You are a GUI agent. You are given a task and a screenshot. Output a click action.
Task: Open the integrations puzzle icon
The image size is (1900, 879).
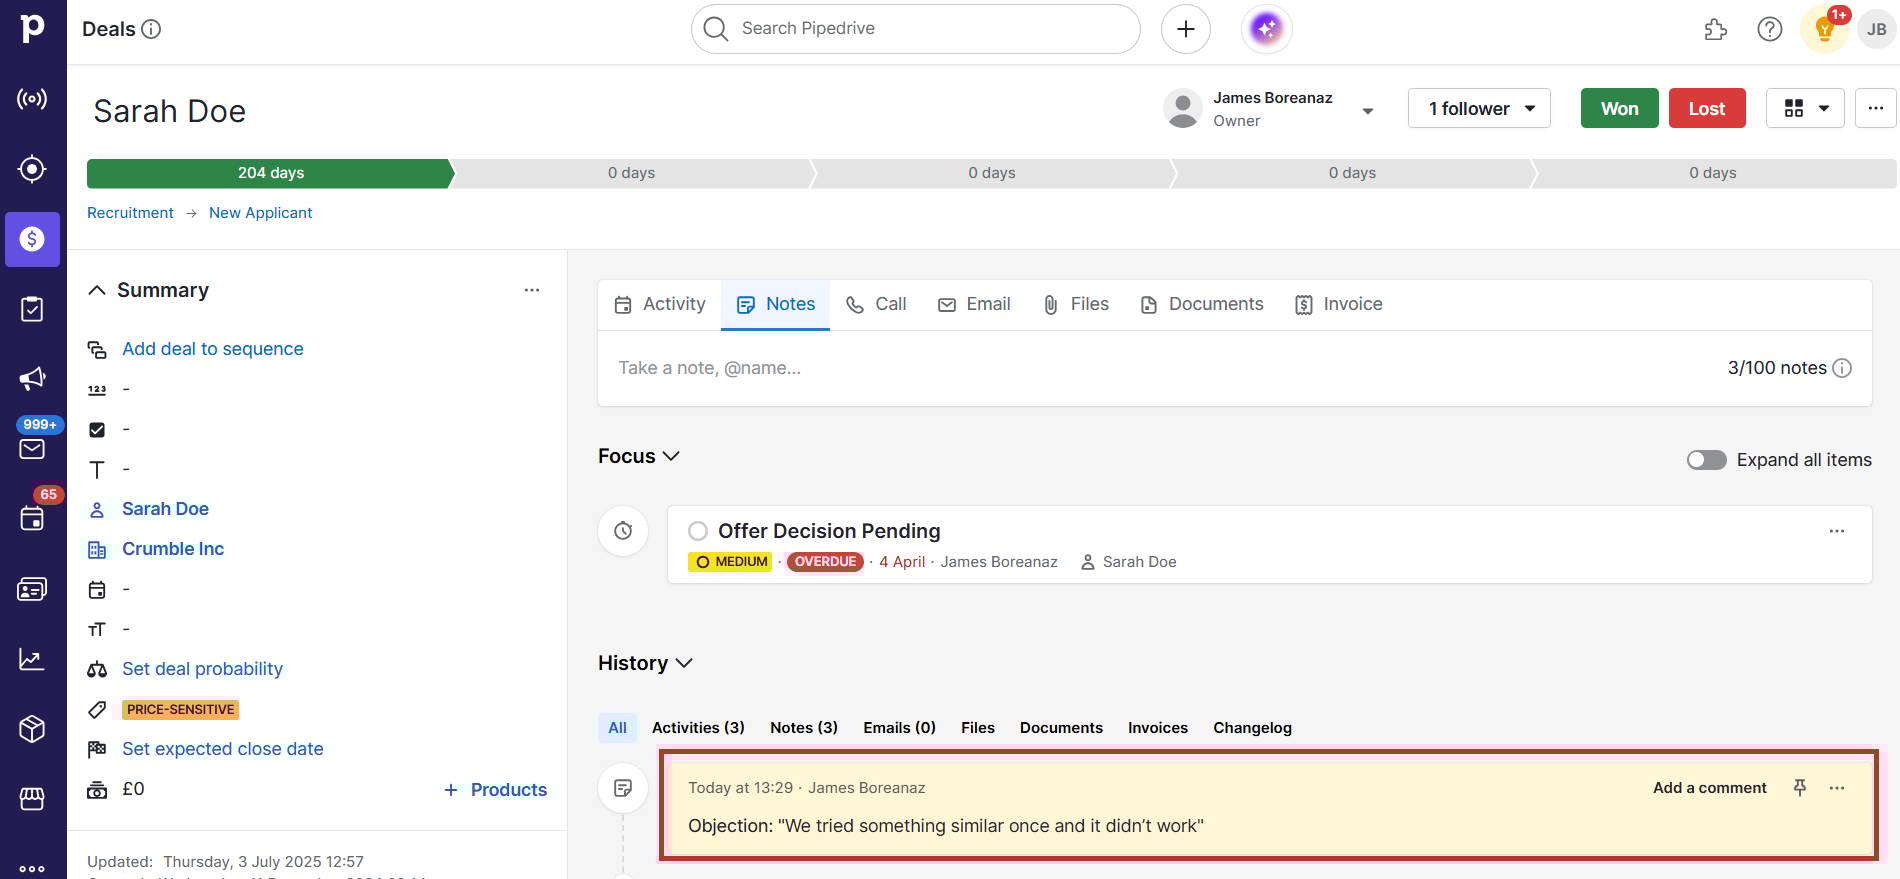pyautogui.click(x=1716, y=29)
